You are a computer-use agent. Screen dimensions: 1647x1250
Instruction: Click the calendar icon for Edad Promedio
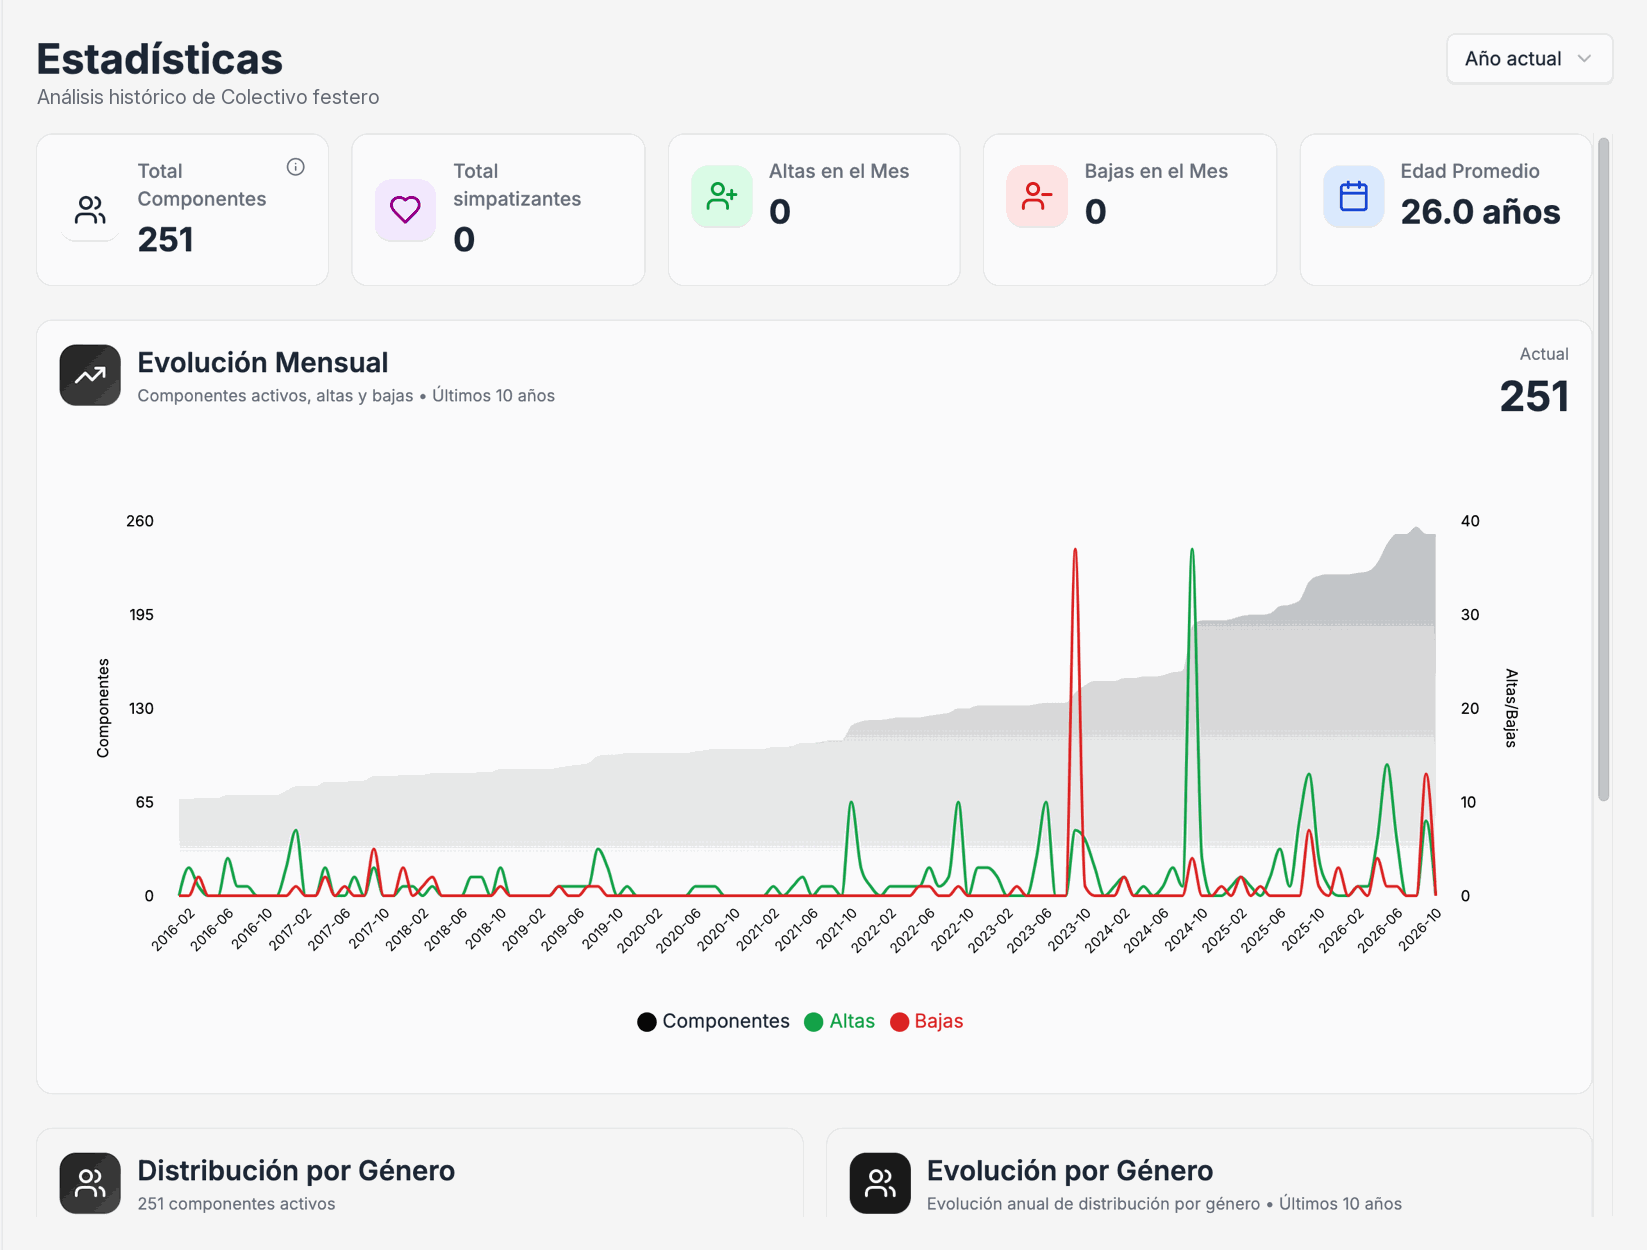pyautogui.click(x=1353, y=196)
